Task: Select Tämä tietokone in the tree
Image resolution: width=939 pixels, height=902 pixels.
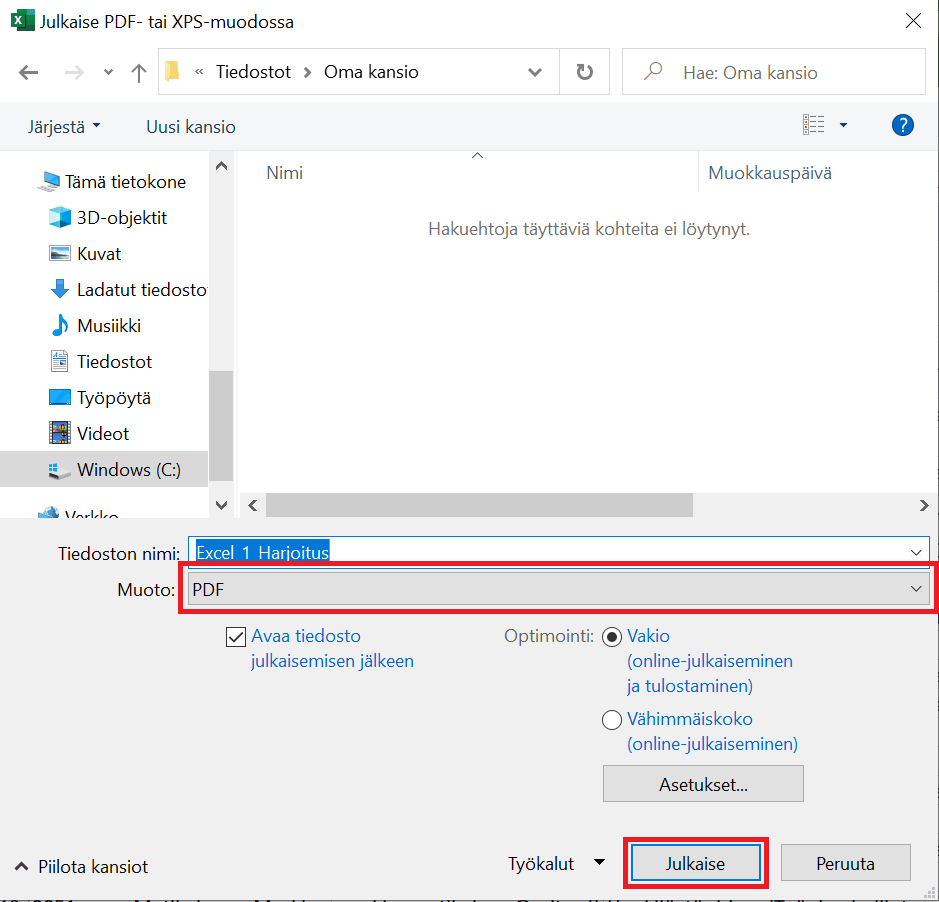Action: (x=125, y=182)
